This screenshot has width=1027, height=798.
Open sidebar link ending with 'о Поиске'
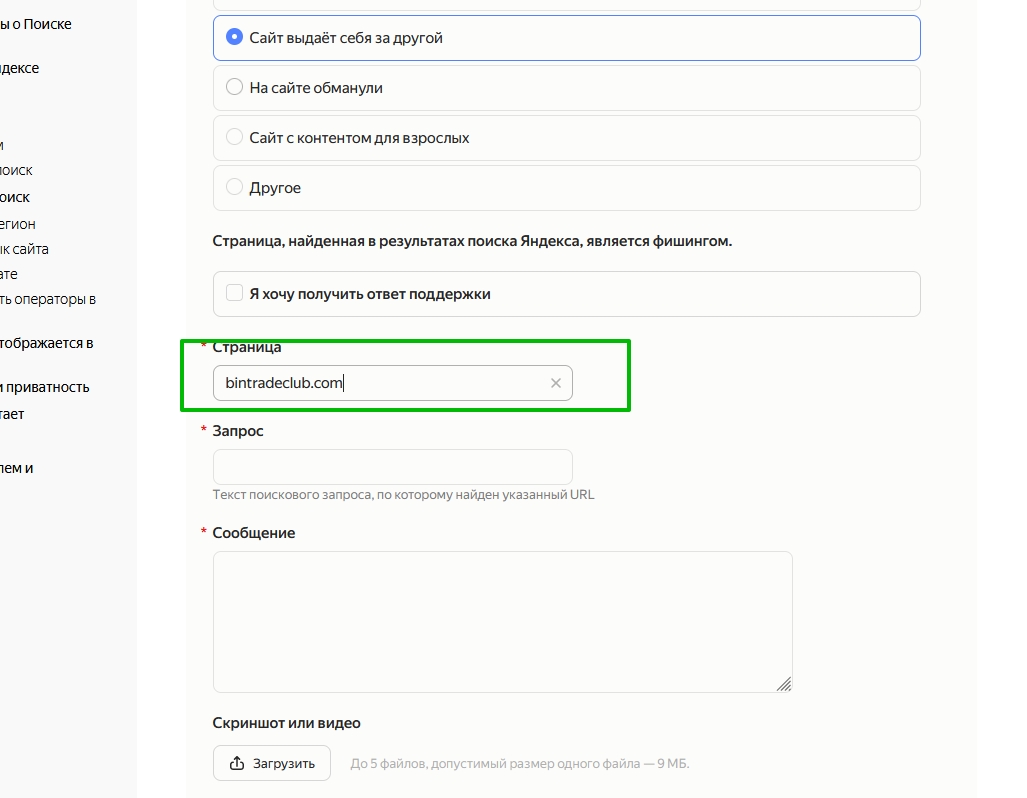(x=36, y=24)
